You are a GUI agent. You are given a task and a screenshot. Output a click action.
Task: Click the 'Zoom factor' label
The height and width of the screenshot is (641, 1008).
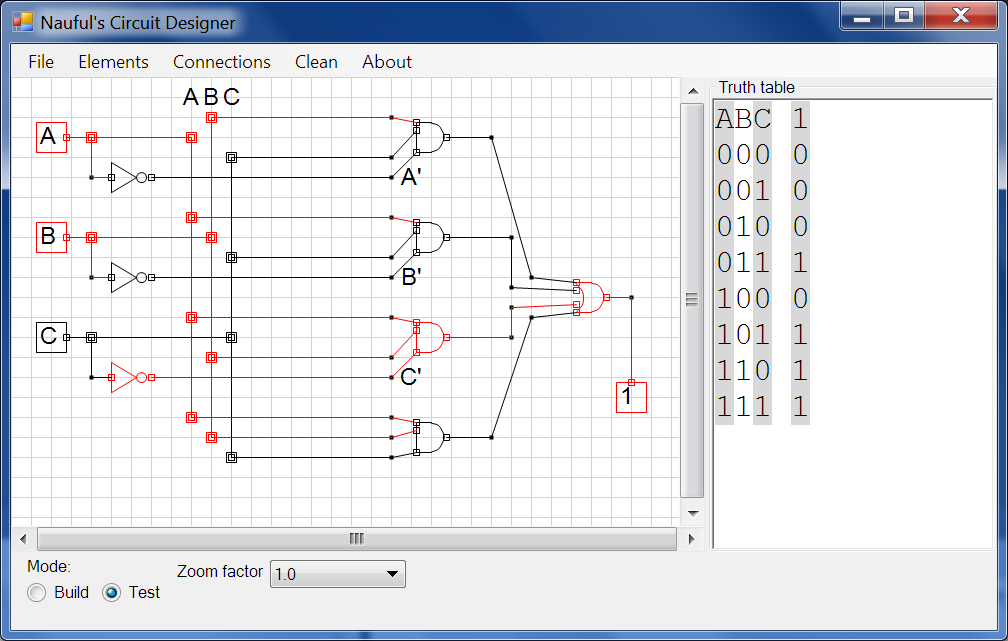[x=220, y=572]
